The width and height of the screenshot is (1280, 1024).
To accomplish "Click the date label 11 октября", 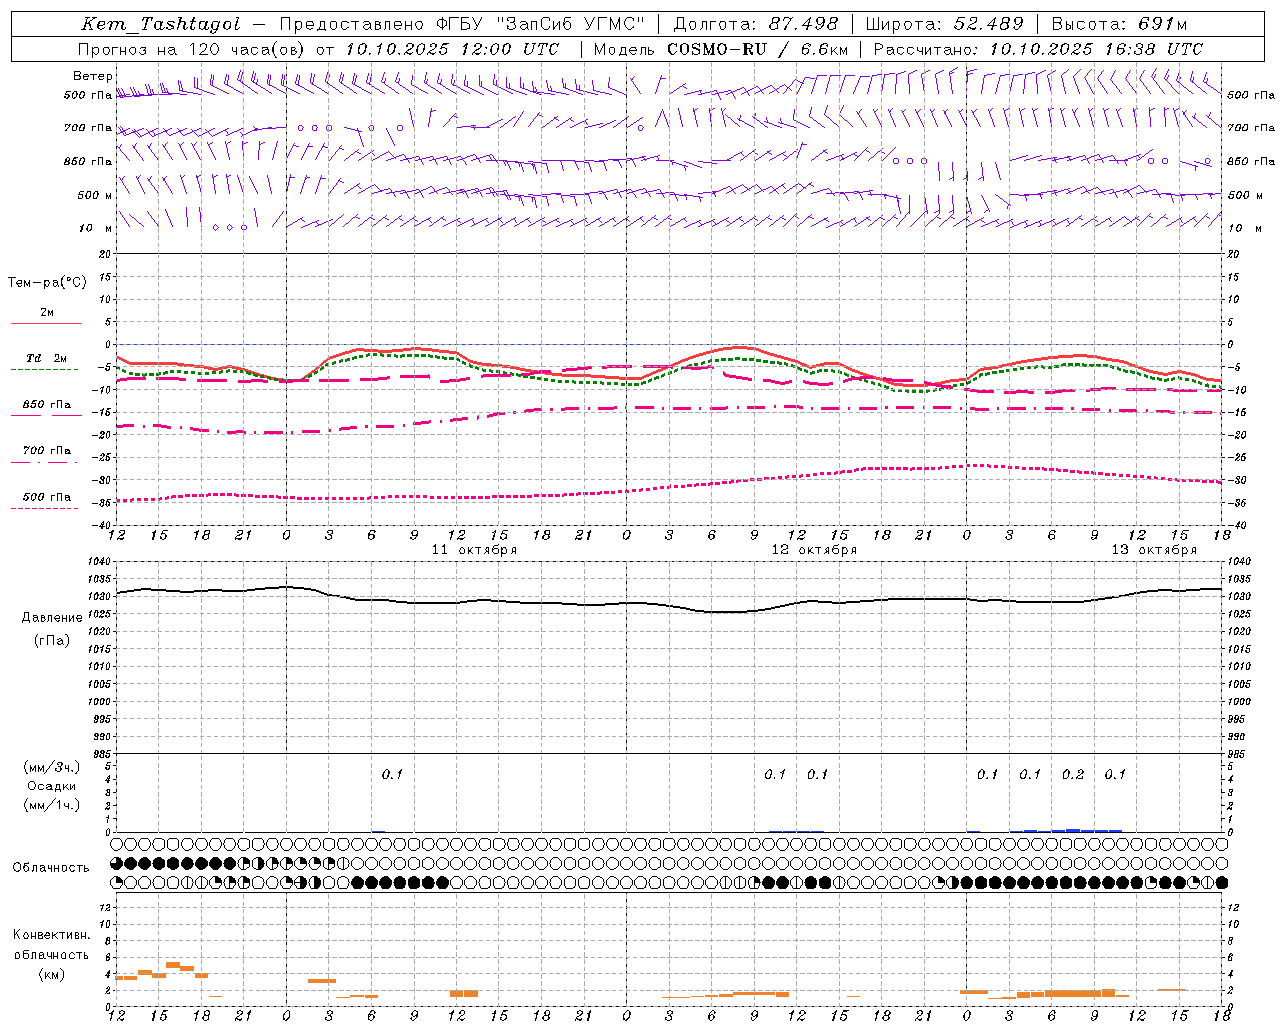I will pyautogui.click(x=474, y=550).
